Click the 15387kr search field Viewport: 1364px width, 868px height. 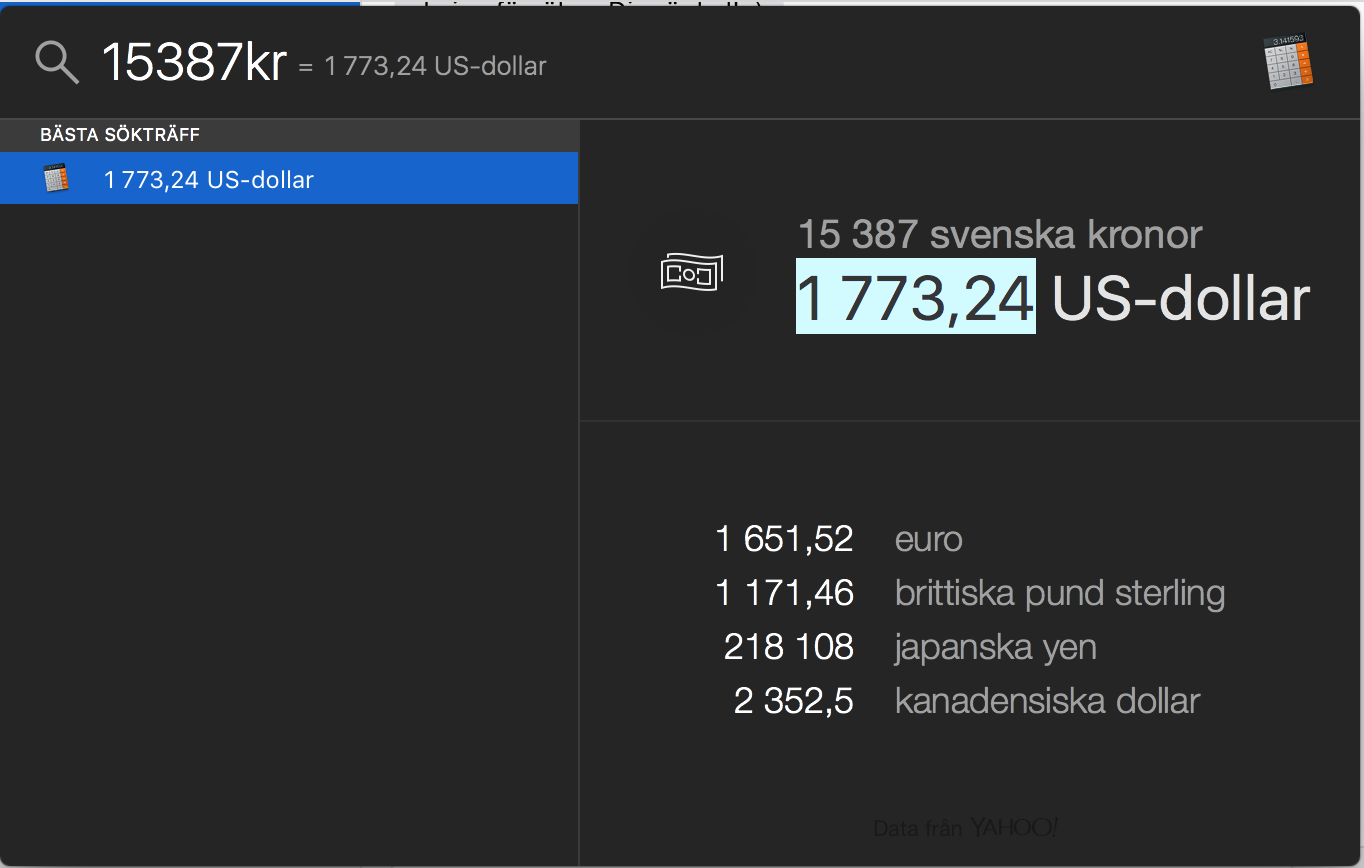194,63
